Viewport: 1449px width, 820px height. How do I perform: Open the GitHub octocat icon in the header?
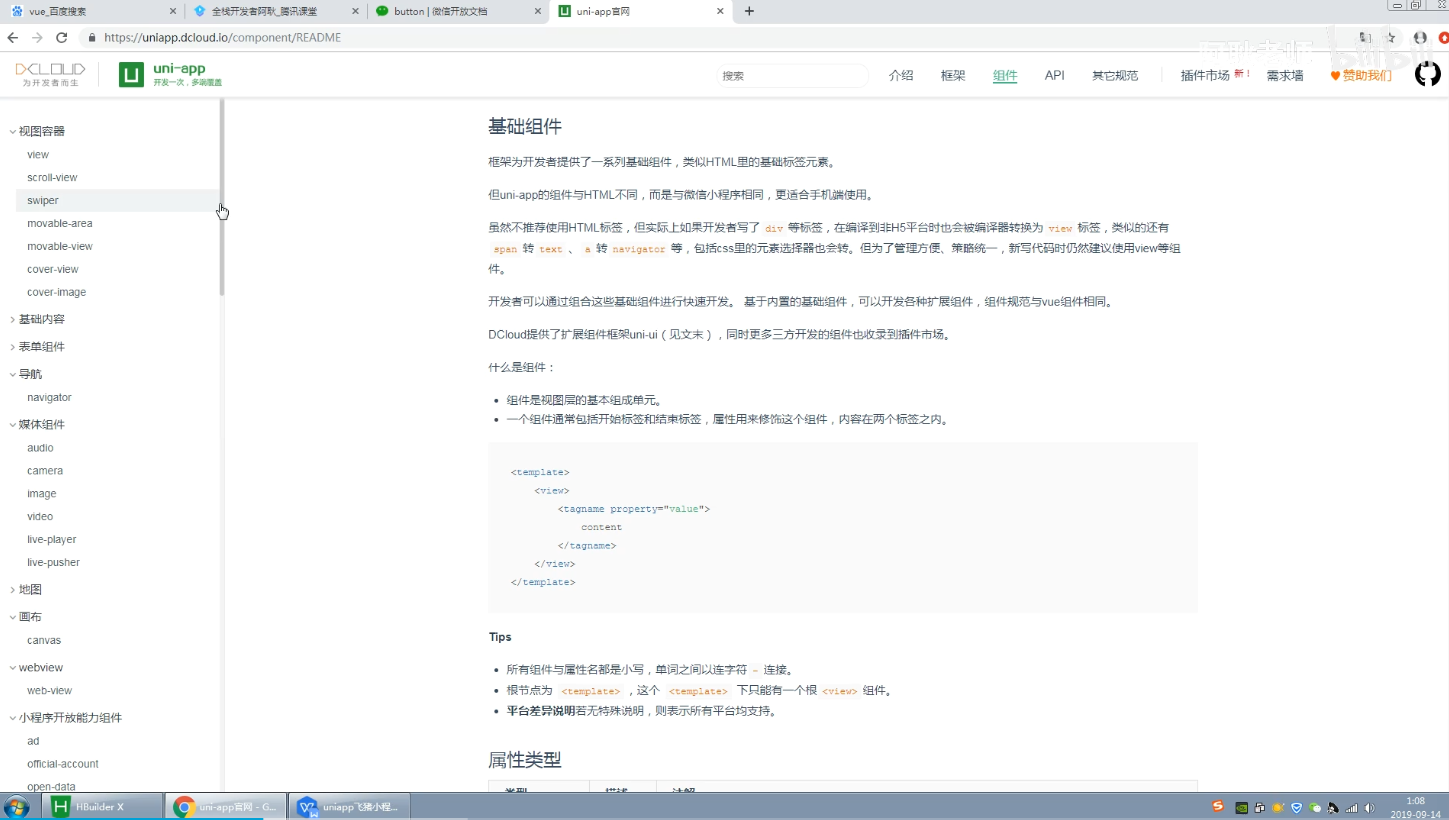click(x=1427, y=73)
